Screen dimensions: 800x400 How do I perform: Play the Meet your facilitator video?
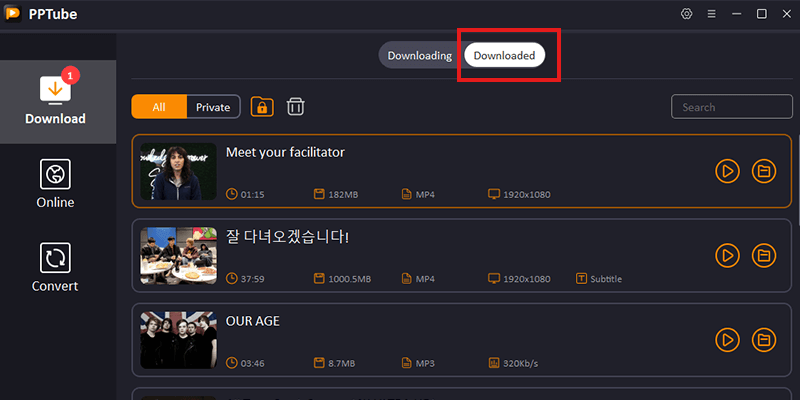[727, 171]
